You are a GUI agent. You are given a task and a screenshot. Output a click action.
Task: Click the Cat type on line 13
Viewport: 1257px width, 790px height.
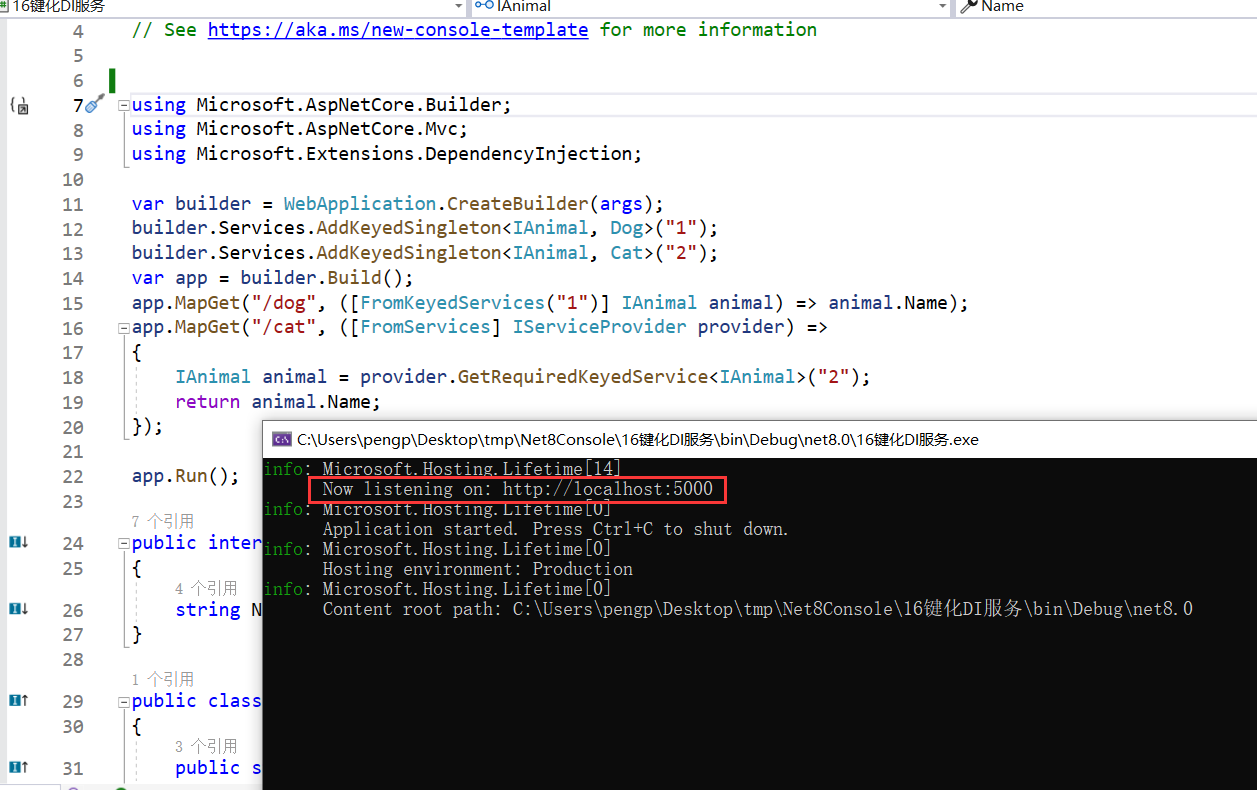click(x=627, y=252)
